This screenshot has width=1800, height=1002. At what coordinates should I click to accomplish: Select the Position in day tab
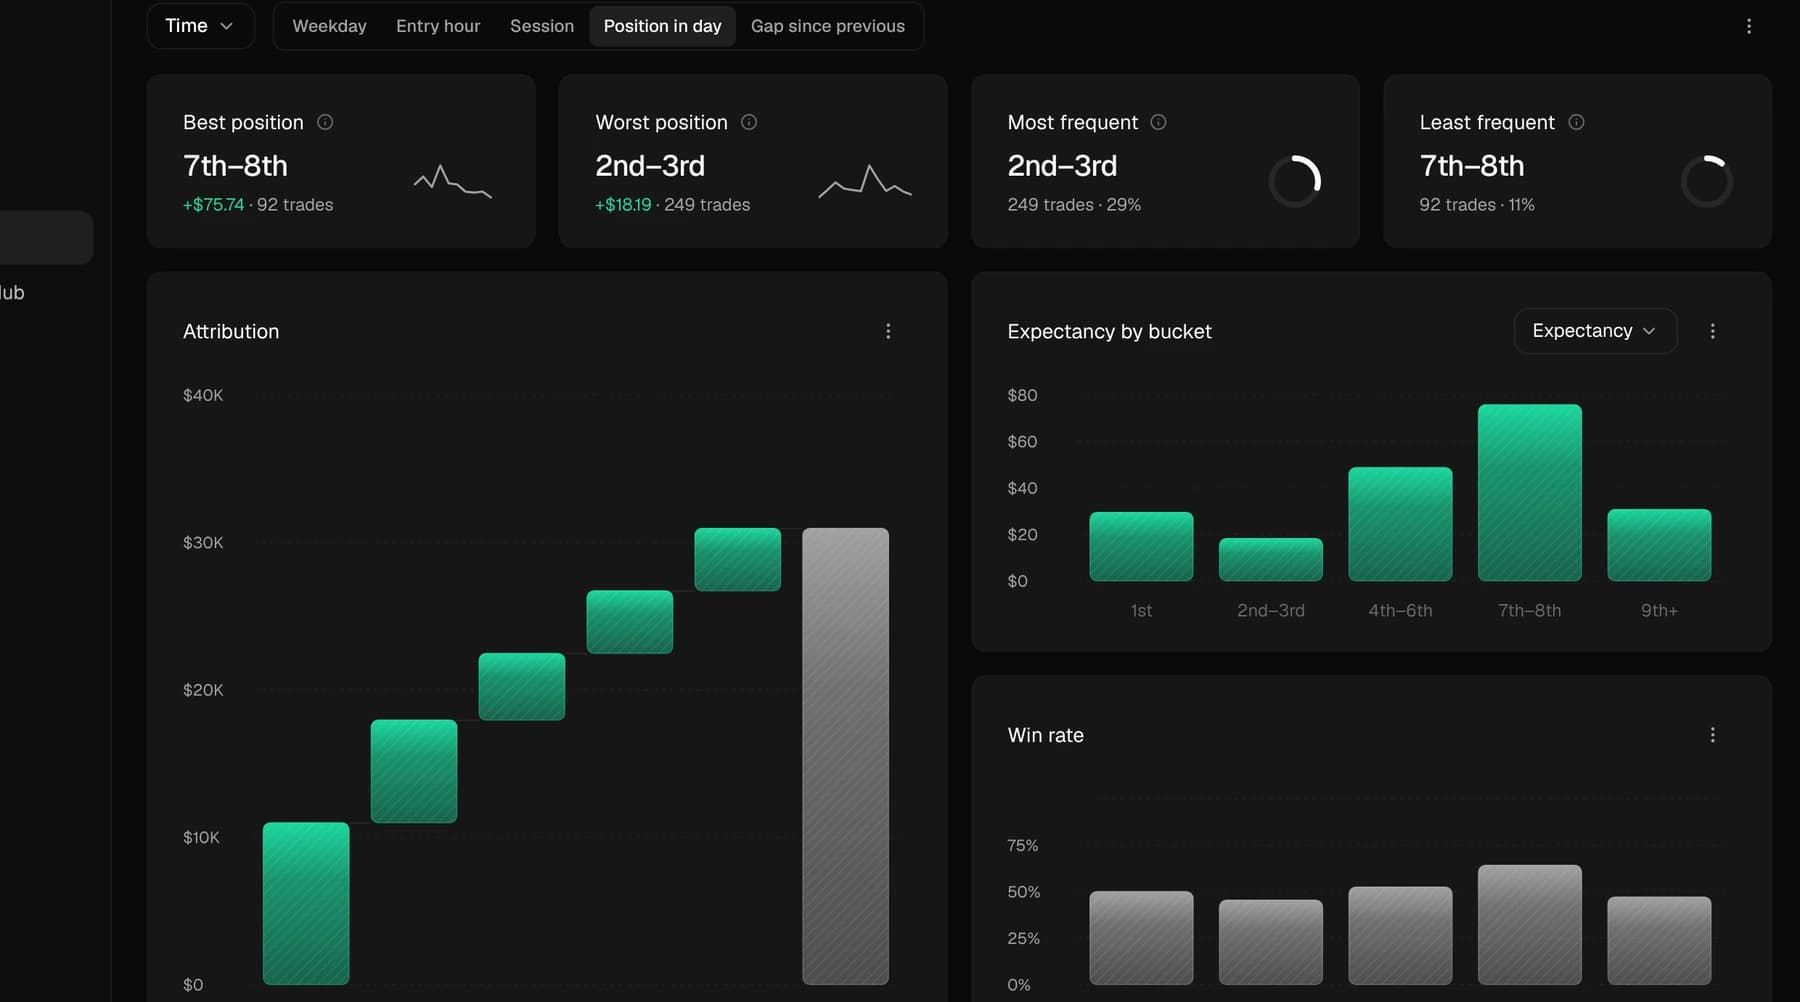point(662,26)
